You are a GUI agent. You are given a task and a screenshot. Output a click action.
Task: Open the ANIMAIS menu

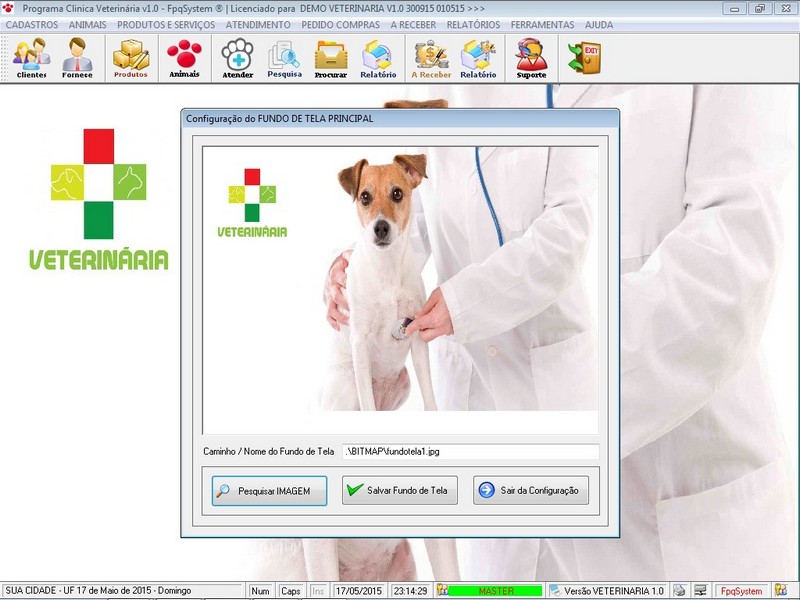88,25
